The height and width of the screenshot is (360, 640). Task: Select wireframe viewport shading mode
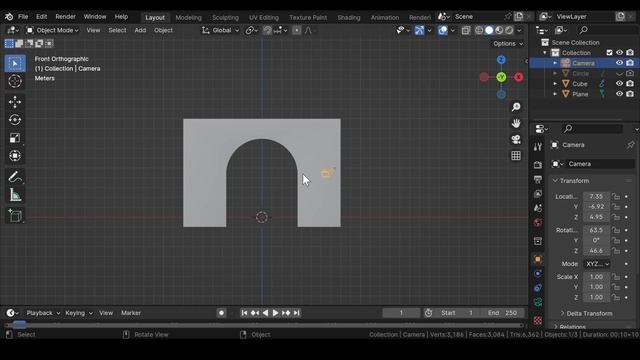pos(479,30)
